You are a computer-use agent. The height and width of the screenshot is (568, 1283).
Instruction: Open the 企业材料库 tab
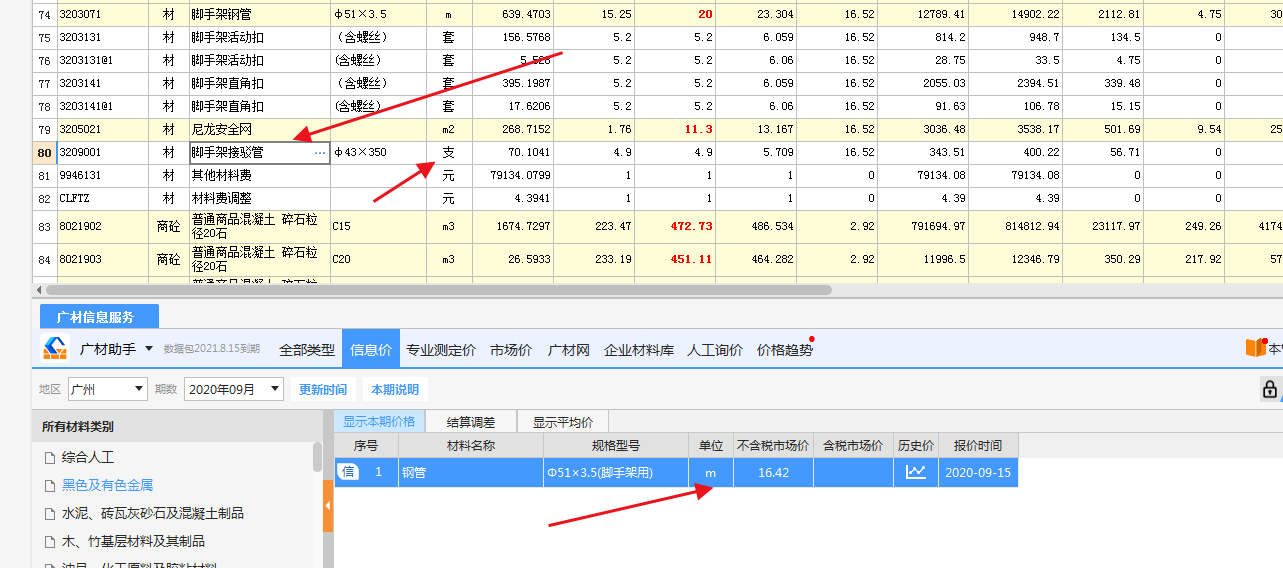point(639,350)
